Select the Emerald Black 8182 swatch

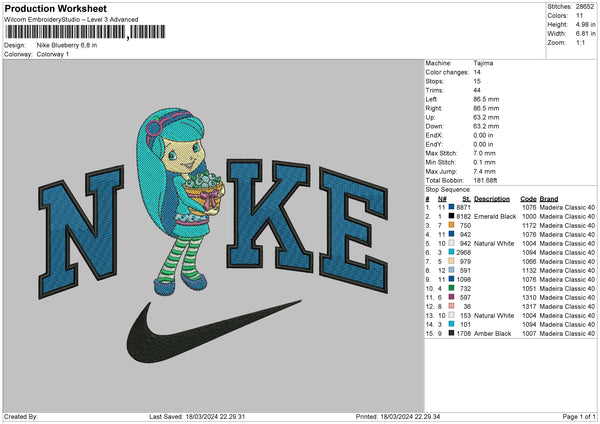[451, 215]
